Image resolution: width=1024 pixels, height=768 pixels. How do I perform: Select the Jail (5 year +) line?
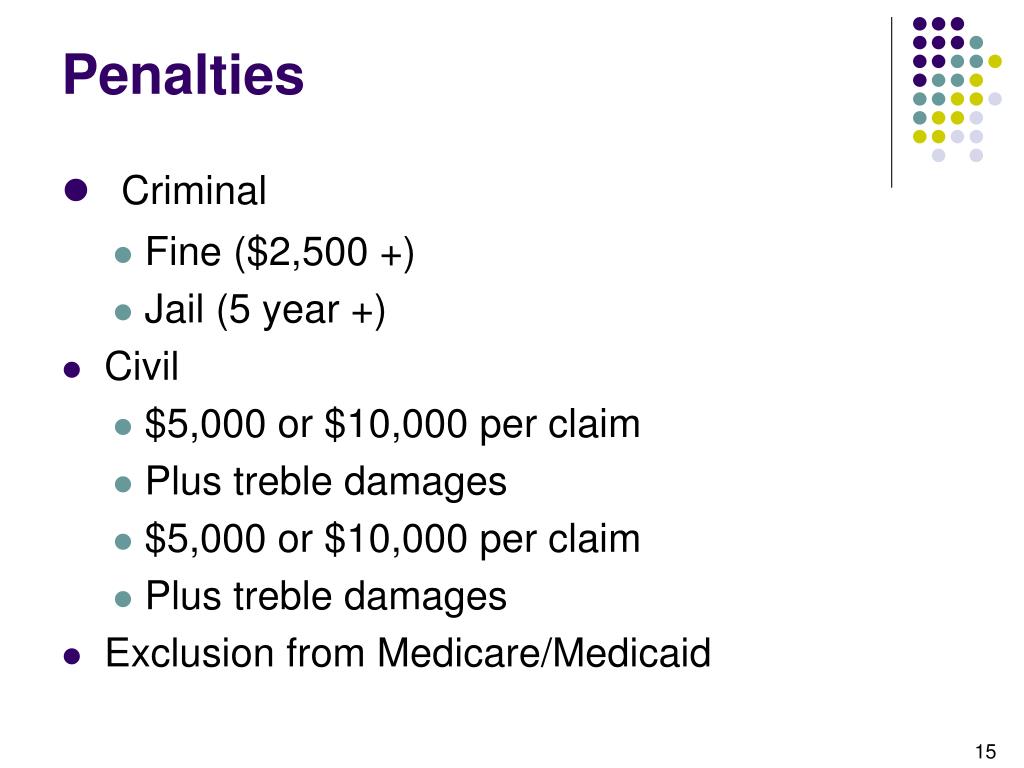click(x=265, y=310)
